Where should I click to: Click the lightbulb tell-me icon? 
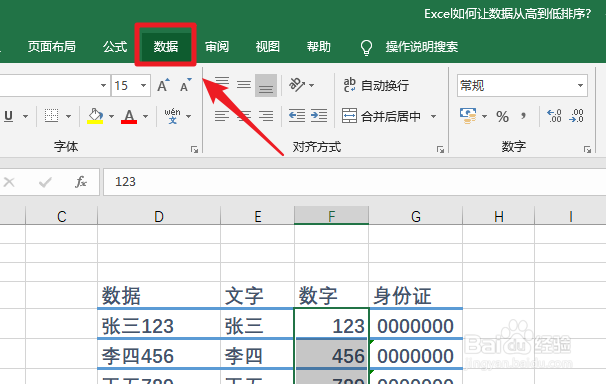pyautogui.click(x=366, y=48)
